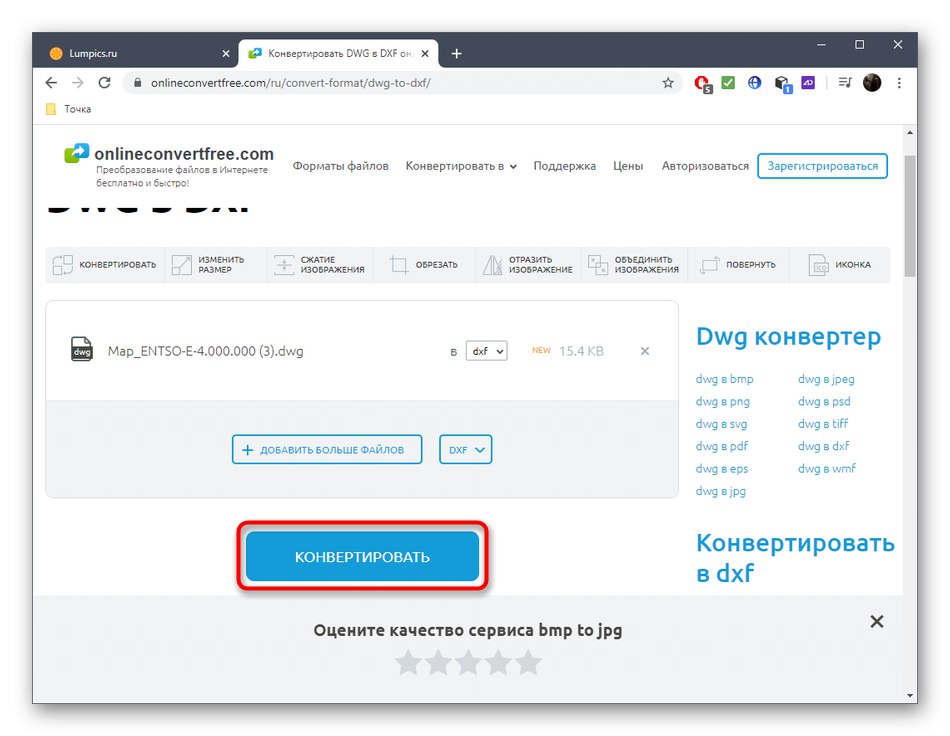Open the red extension icon with badge 5
Image resolution: width=950 pixels, height=736 pixels.
click(703, 83)
